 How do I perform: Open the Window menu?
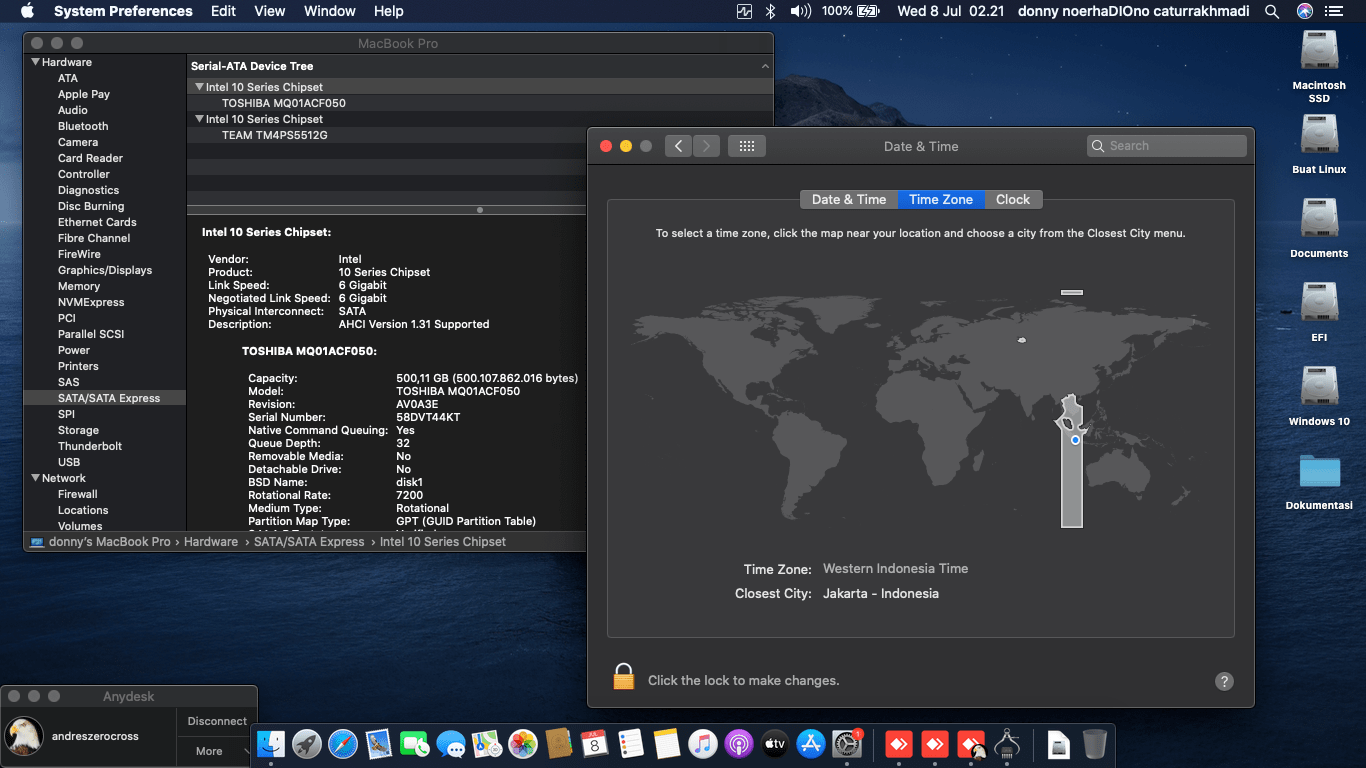click(x=329, y=11)
